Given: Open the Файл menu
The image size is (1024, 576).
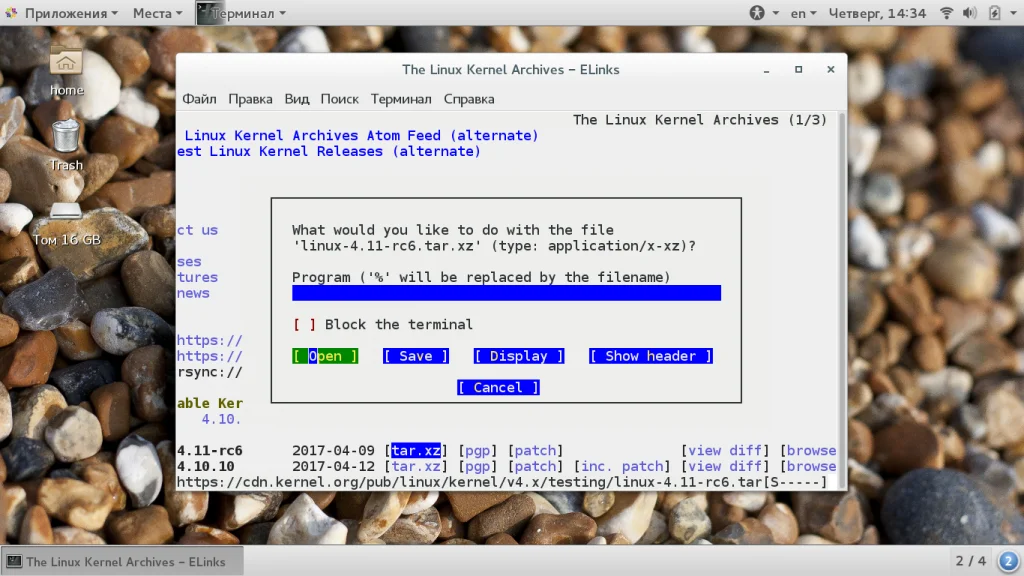Looking at the screenshot, I should (199, 99).
